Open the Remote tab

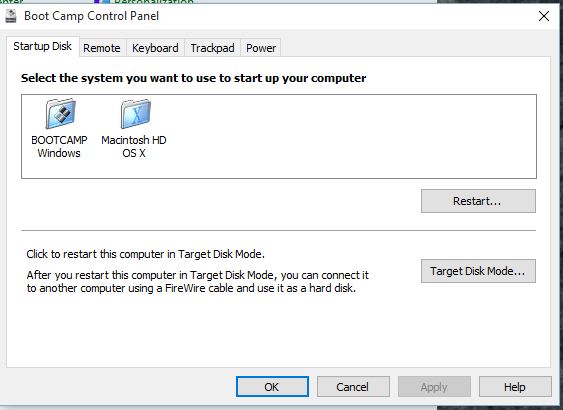point(102,48)
